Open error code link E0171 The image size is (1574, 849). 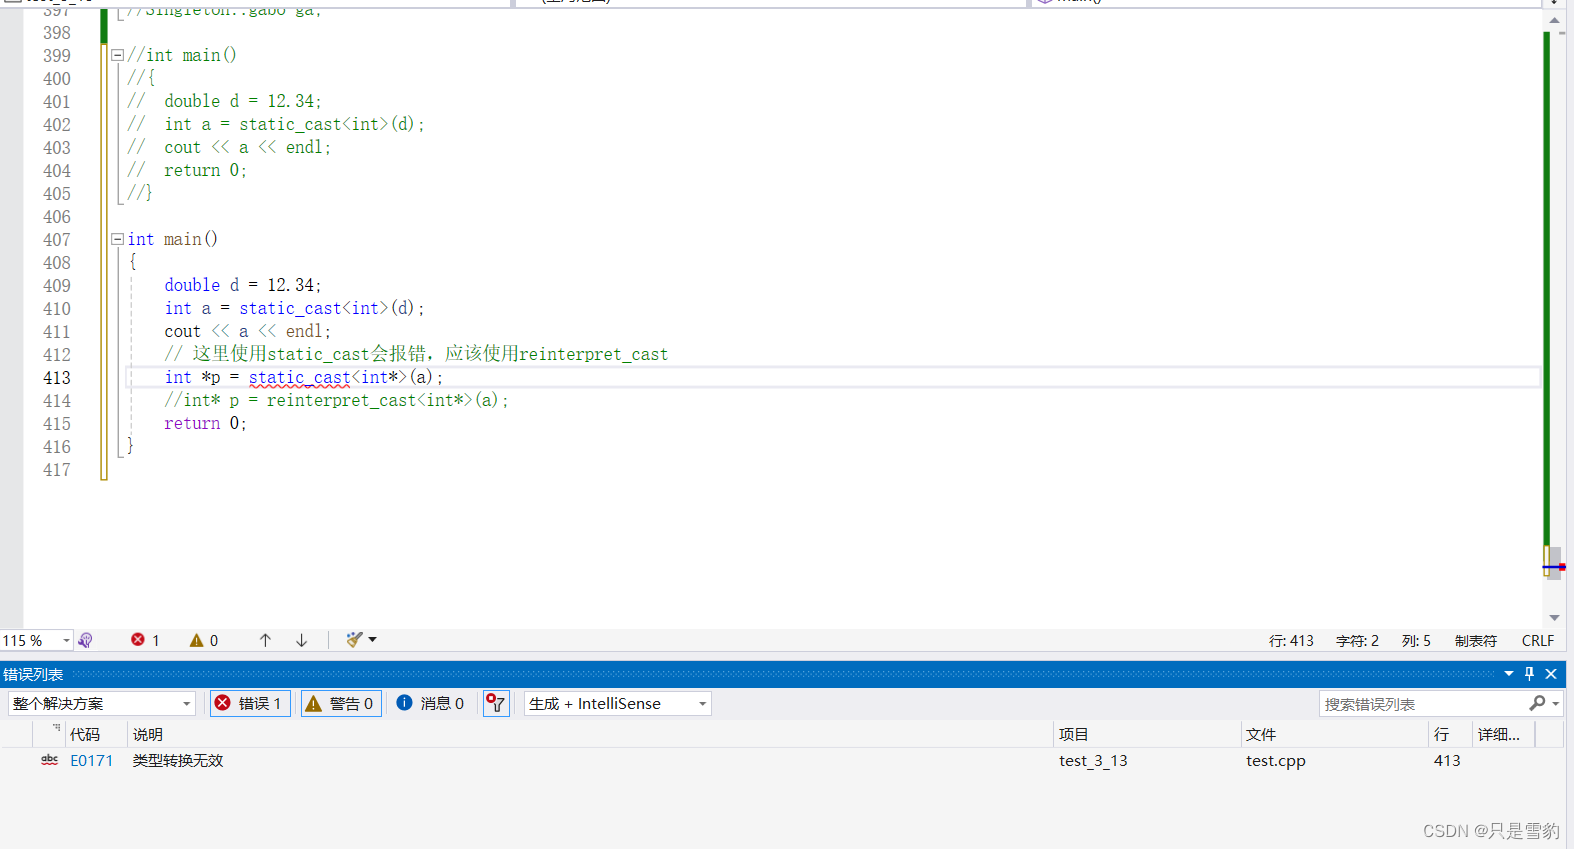91,761
